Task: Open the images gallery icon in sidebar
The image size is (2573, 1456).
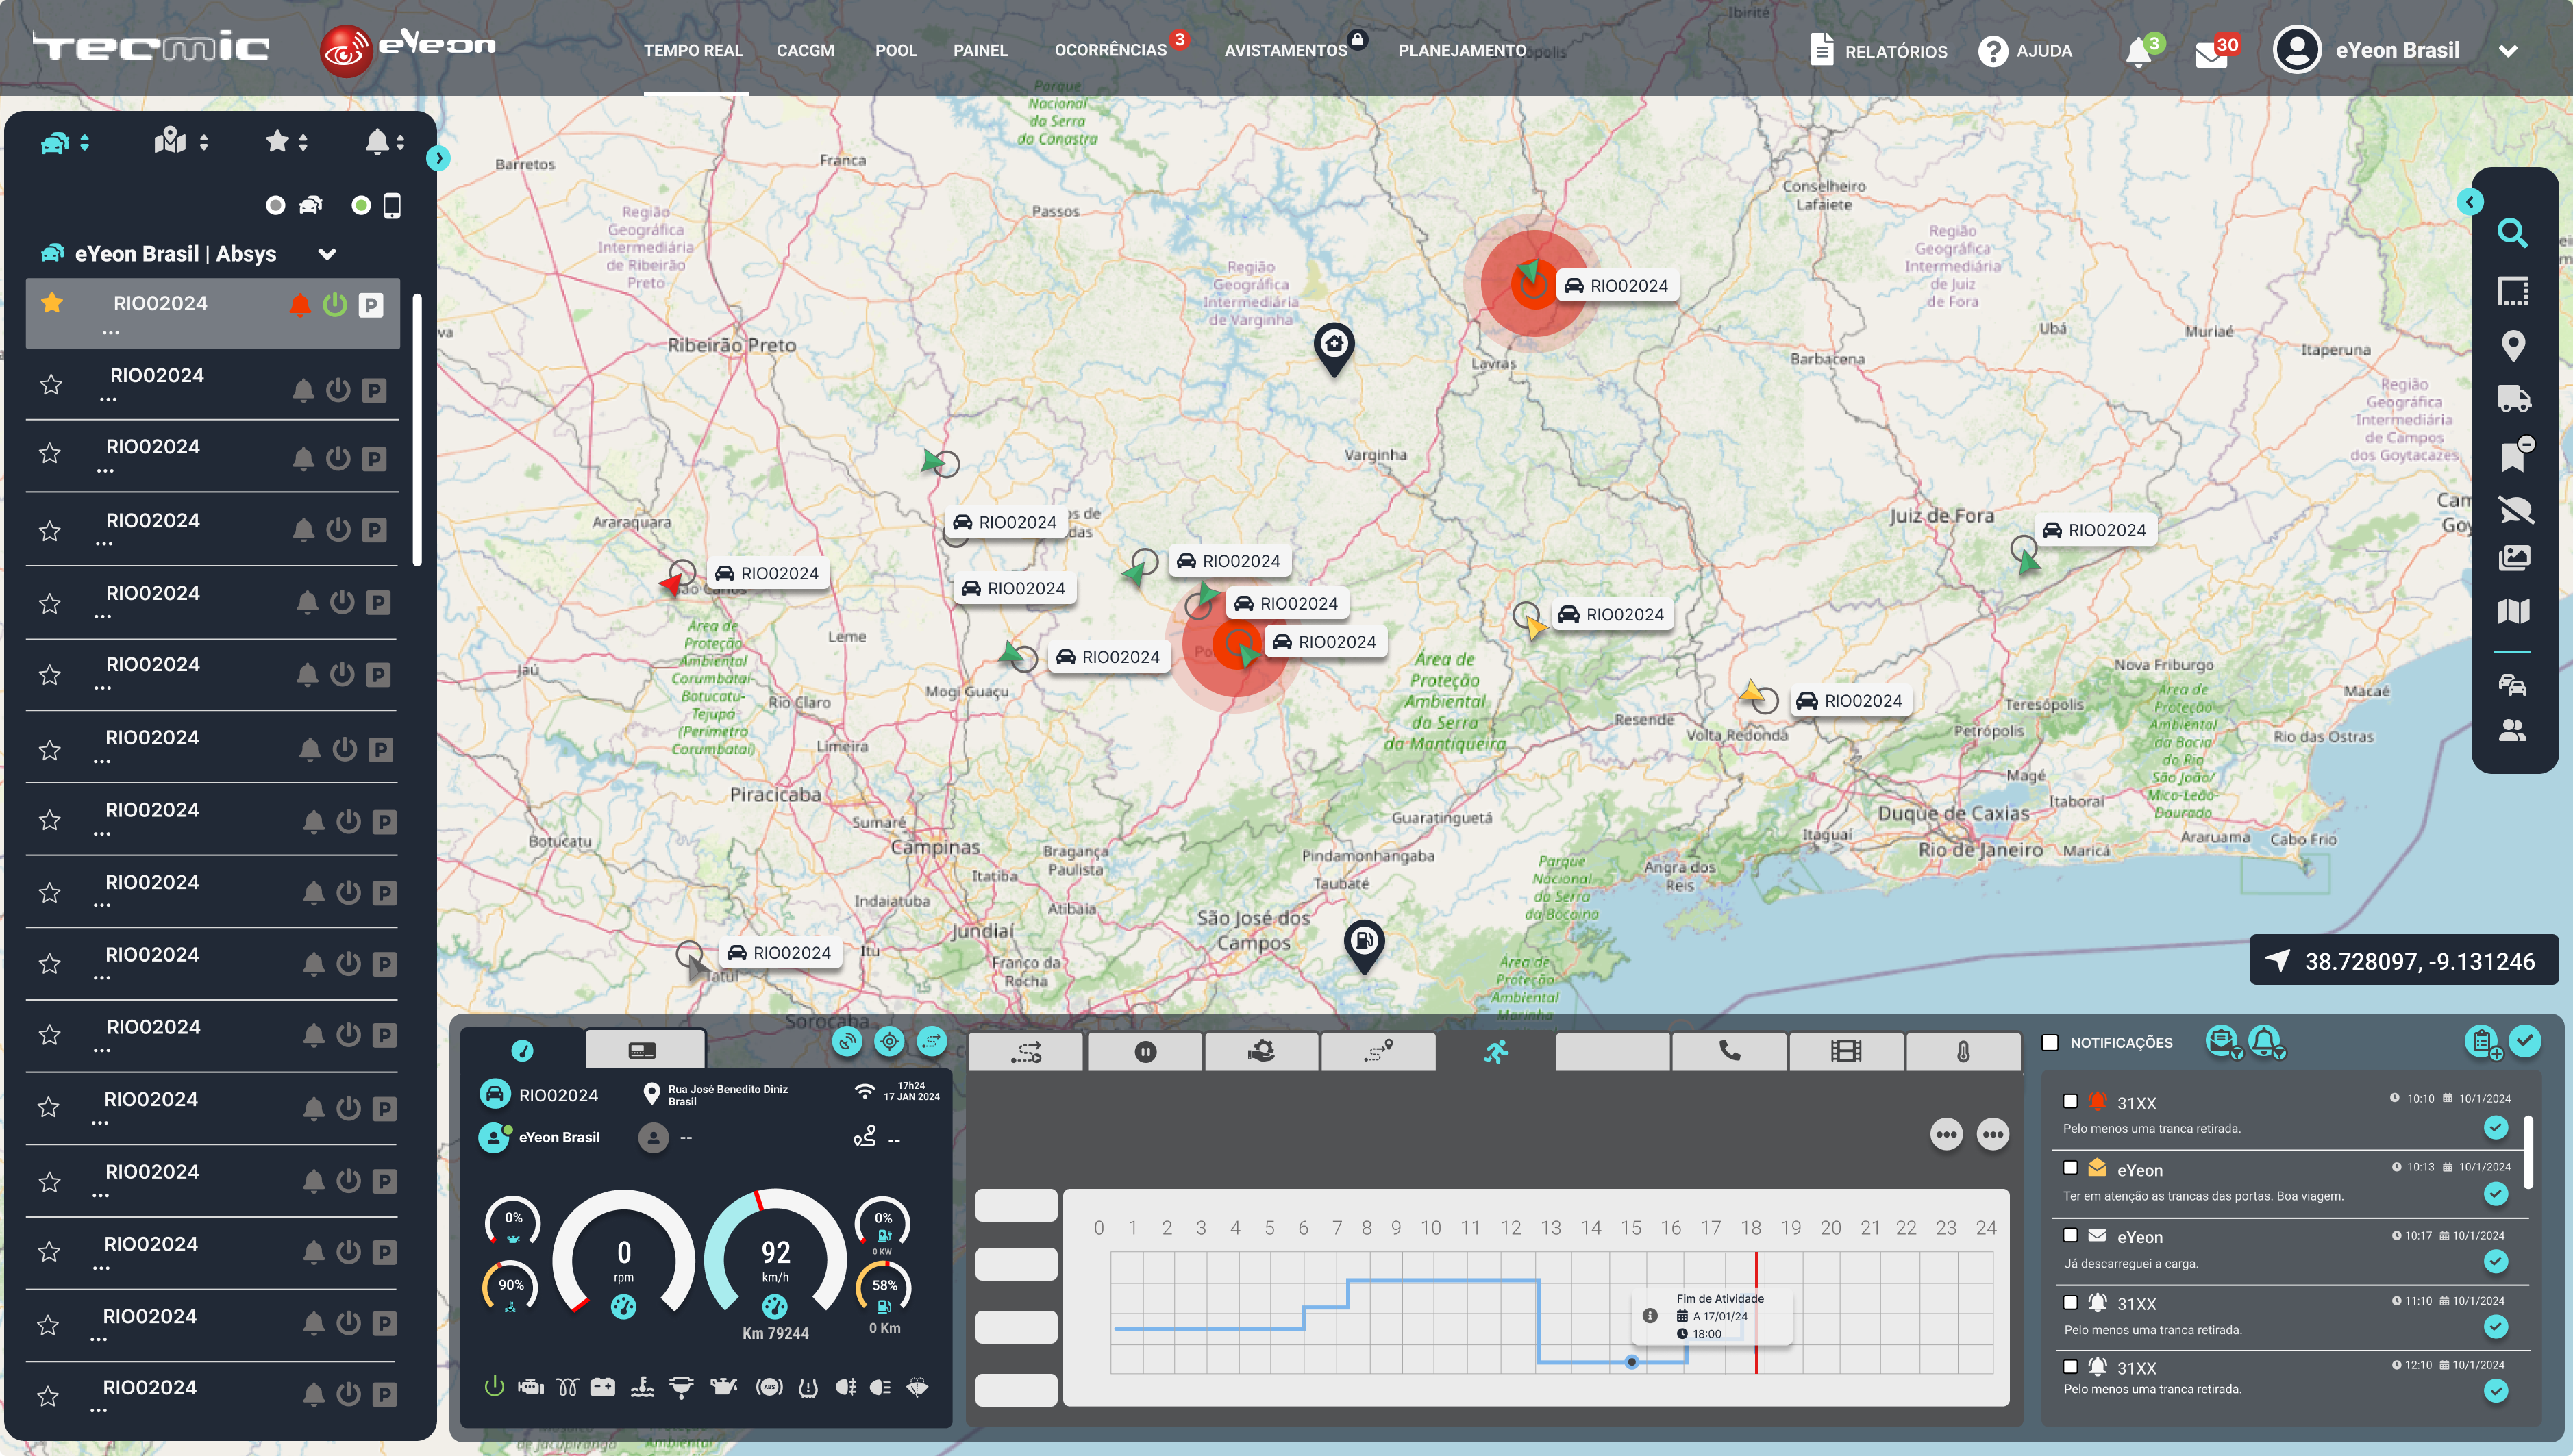Action: [2513, 558]
